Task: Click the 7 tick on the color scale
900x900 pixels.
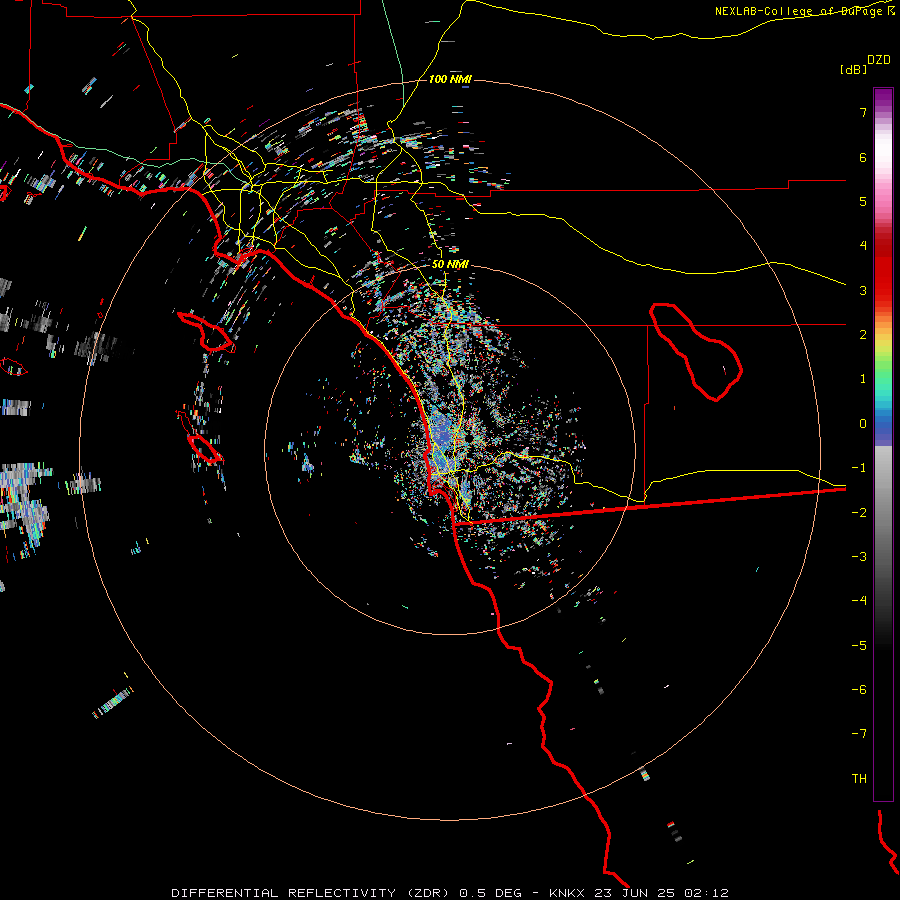Action: pyautogui.click(x=863, y=112)
